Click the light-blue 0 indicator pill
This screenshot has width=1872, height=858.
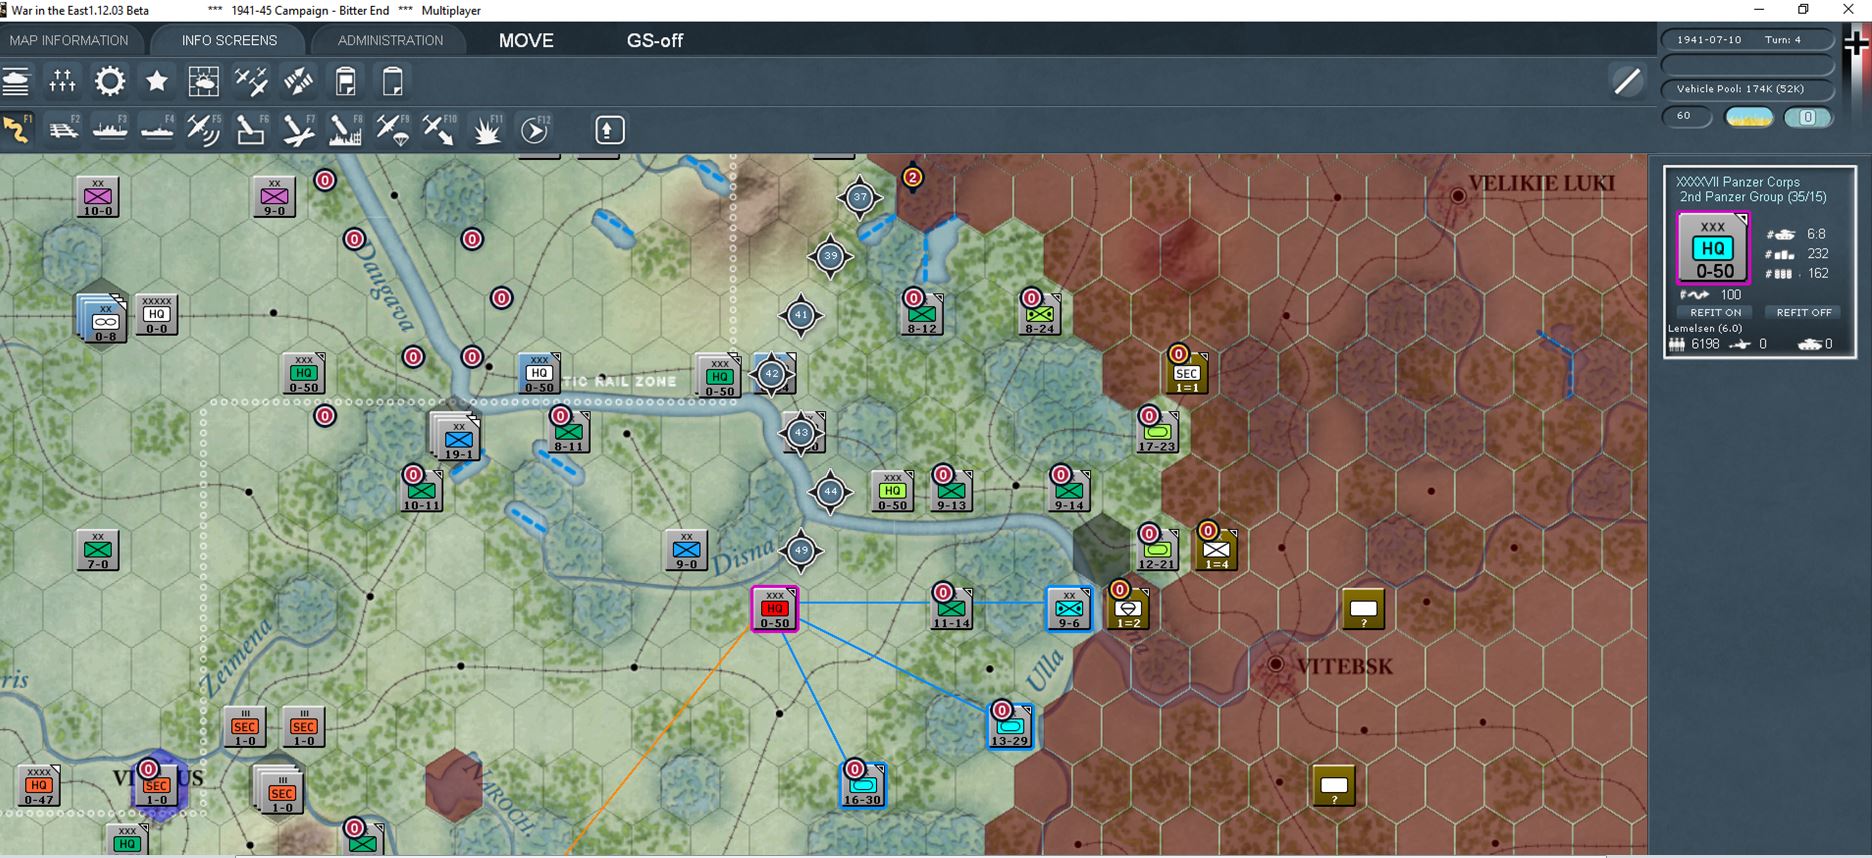pos(1808,117)
